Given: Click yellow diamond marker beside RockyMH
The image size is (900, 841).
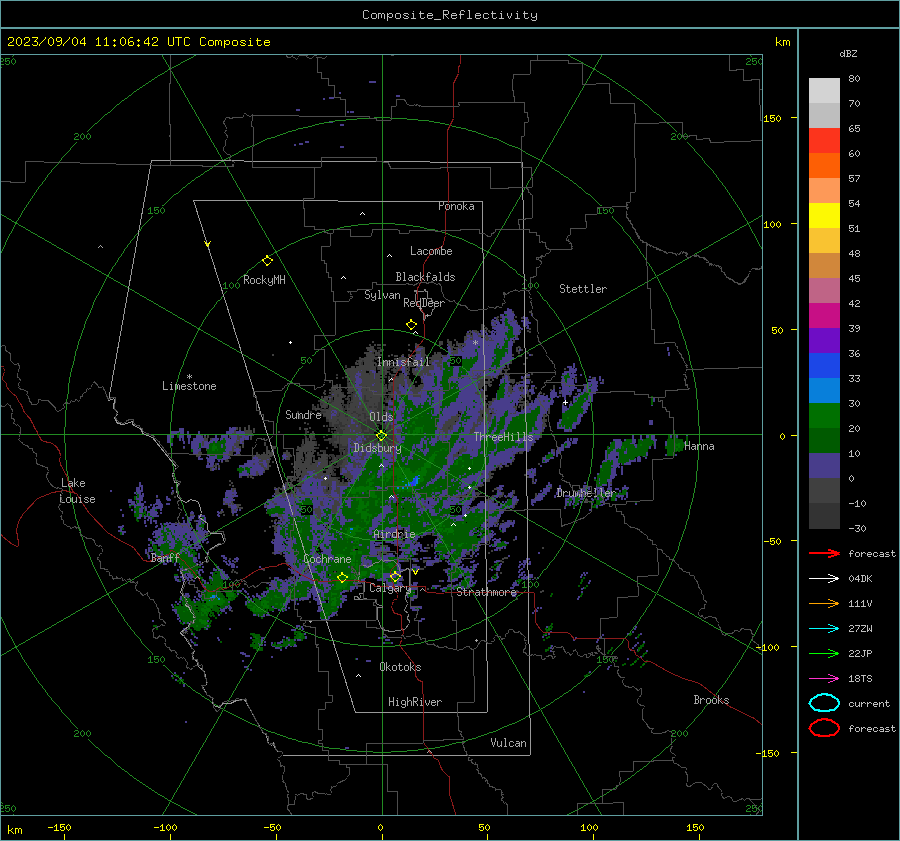Looking at the screenshot, I should 267,261.
